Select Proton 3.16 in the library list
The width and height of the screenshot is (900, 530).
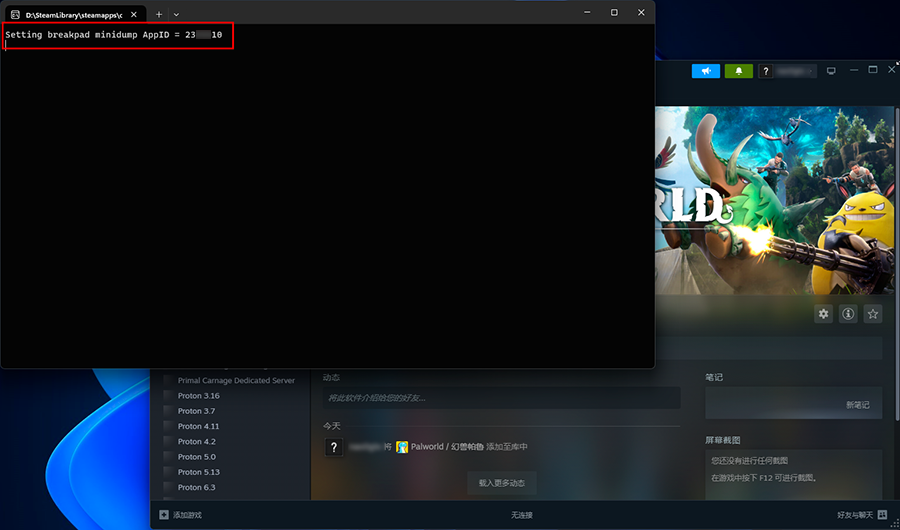tap(199, 396)
